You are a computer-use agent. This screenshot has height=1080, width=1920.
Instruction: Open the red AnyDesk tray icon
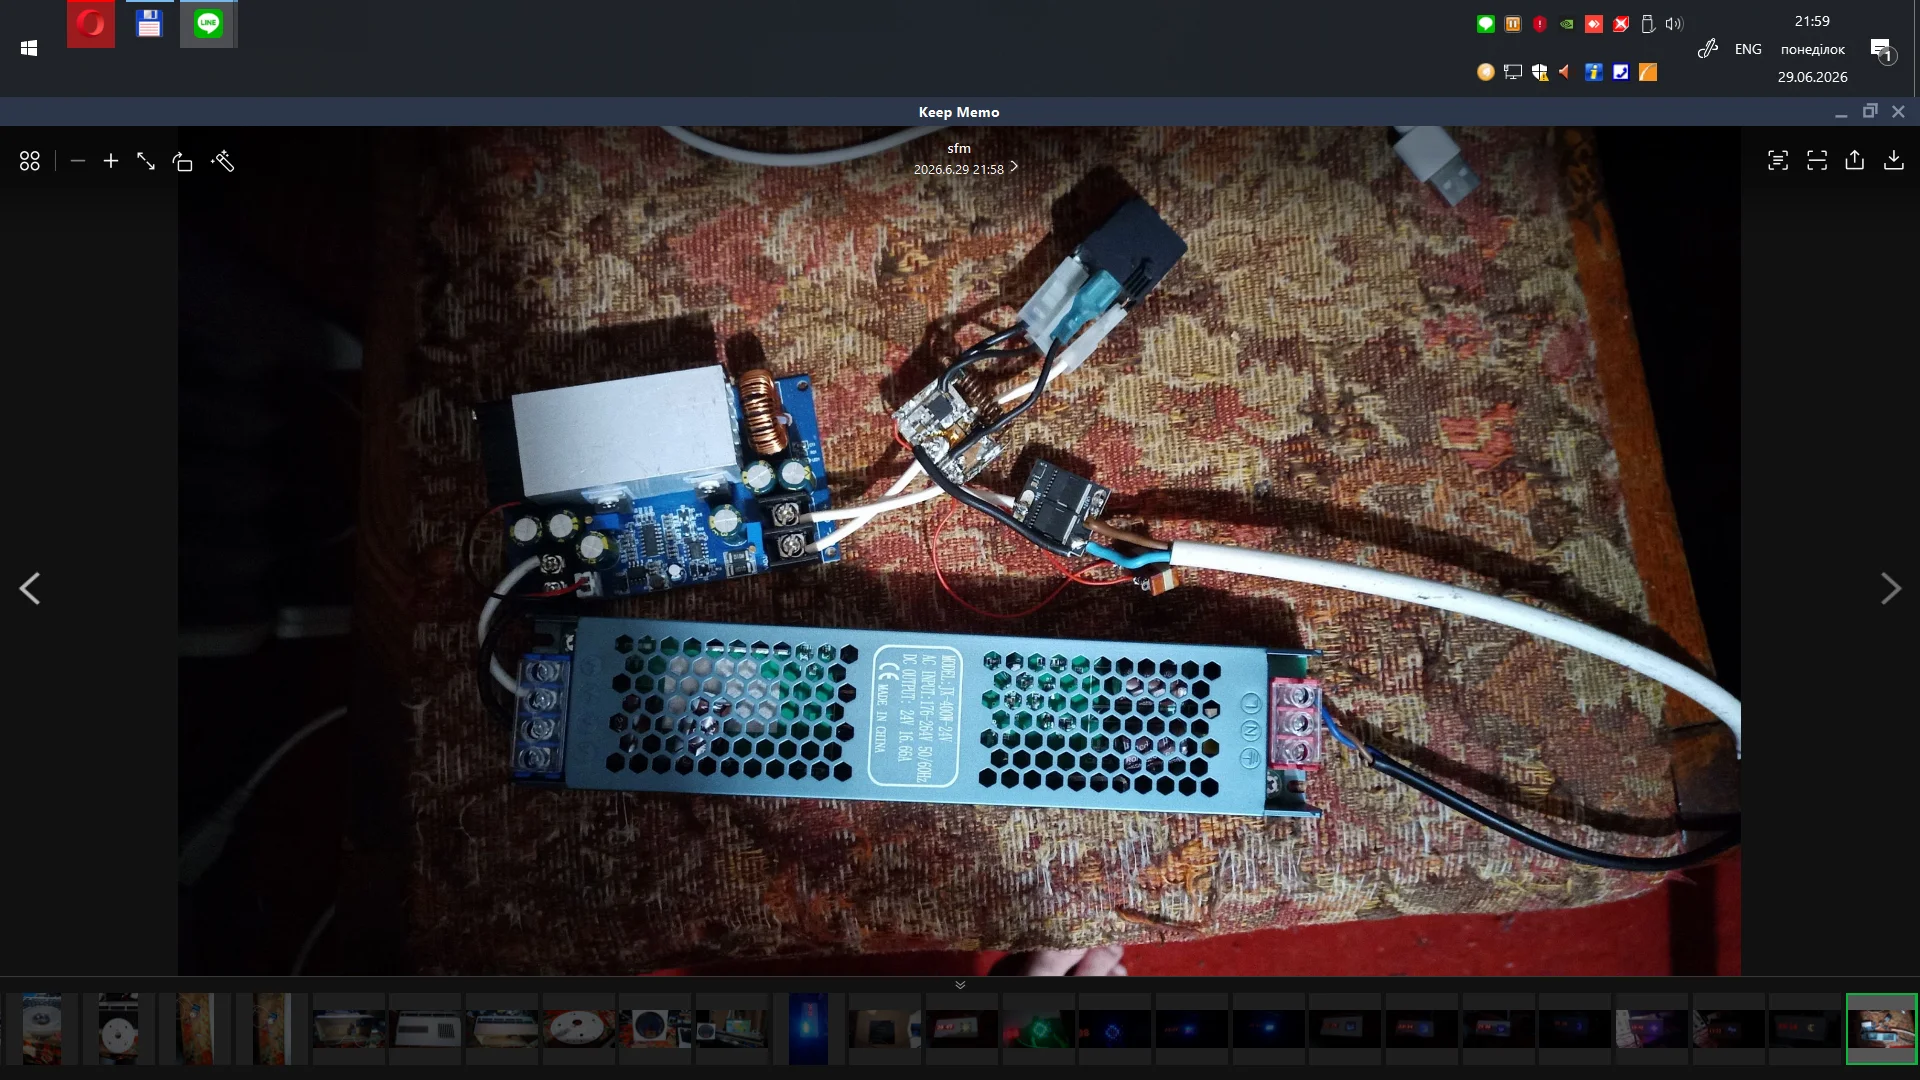click(1594, 24)
